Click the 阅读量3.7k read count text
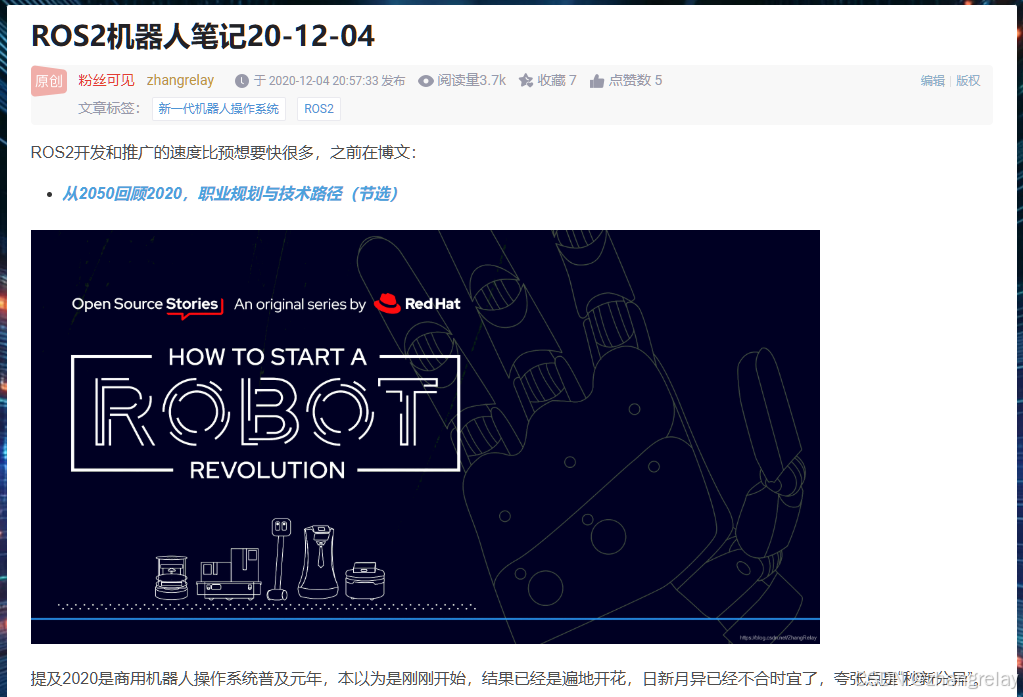The image size is (1023, 697). click(x=471, y=80)
